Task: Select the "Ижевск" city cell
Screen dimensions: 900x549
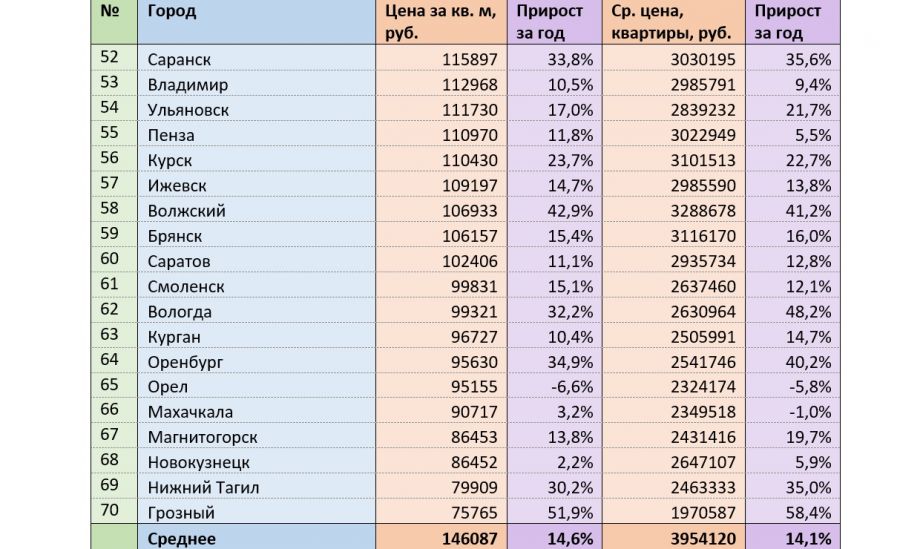Action: click(175, 186)
